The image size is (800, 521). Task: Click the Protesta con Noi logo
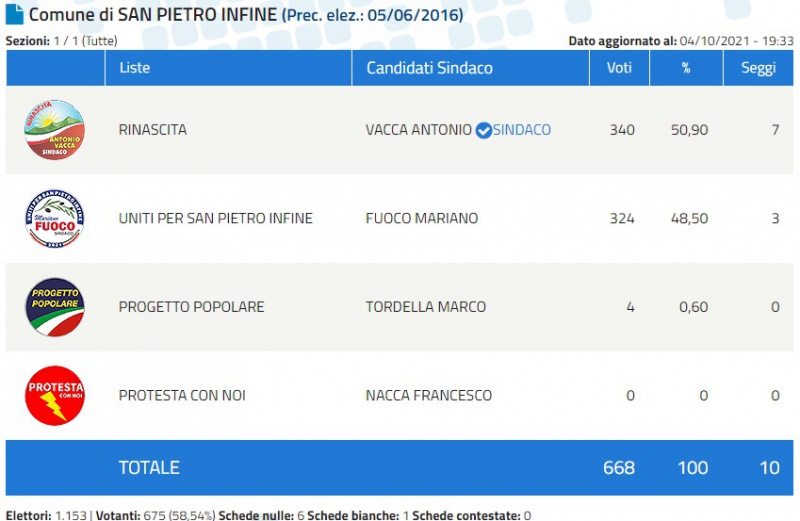click(54, 395)
